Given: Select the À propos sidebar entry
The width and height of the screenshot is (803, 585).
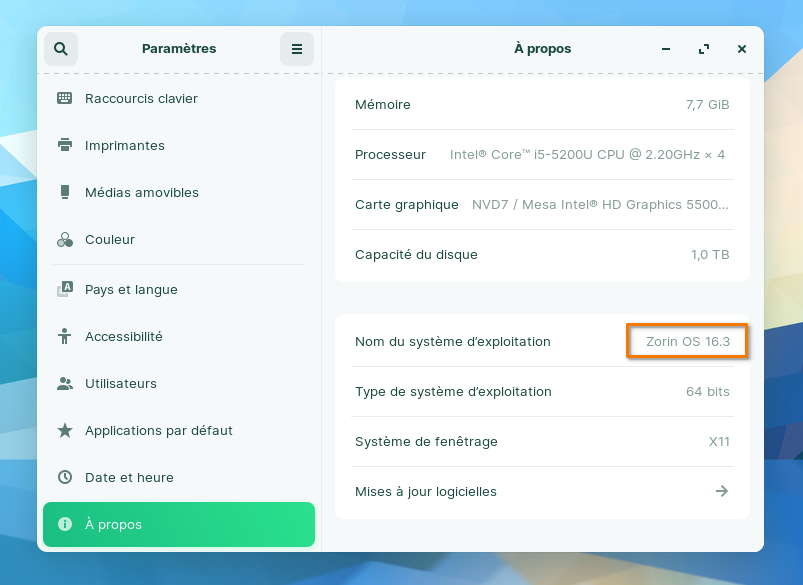Looking at the screenshot, I should (x=179, y=525).
